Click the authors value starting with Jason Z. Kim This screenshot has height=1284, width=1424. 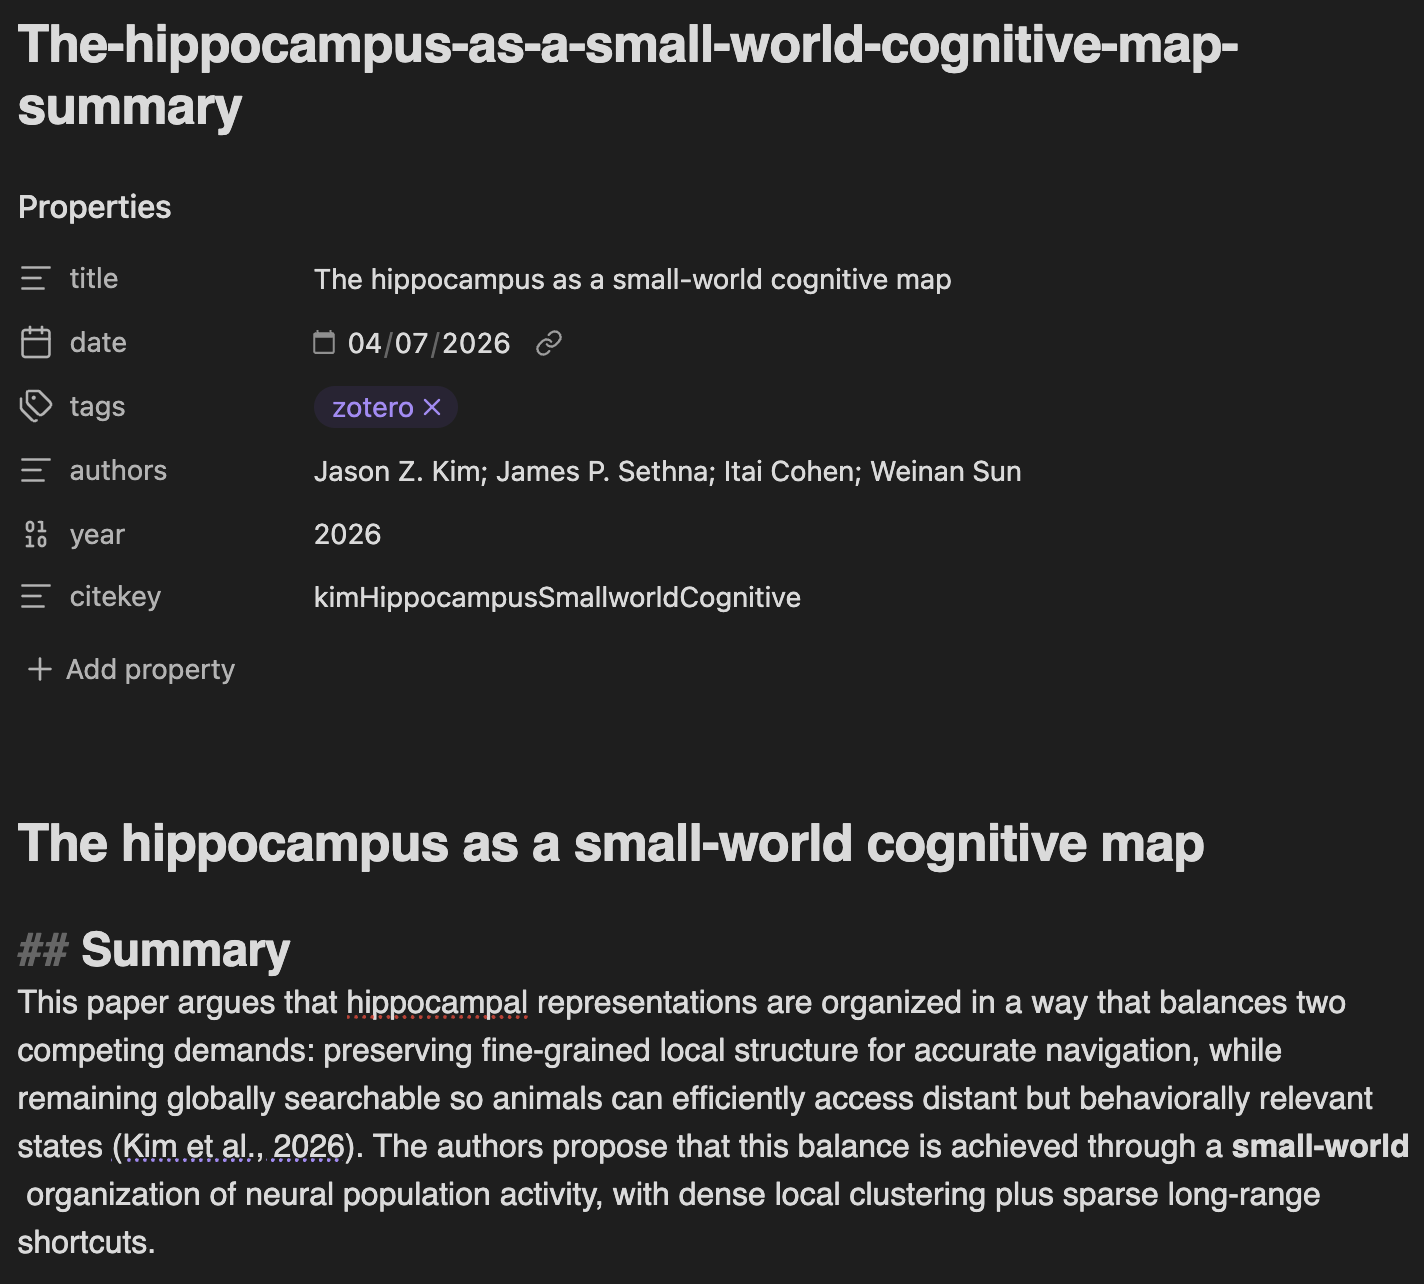point(667,471)
